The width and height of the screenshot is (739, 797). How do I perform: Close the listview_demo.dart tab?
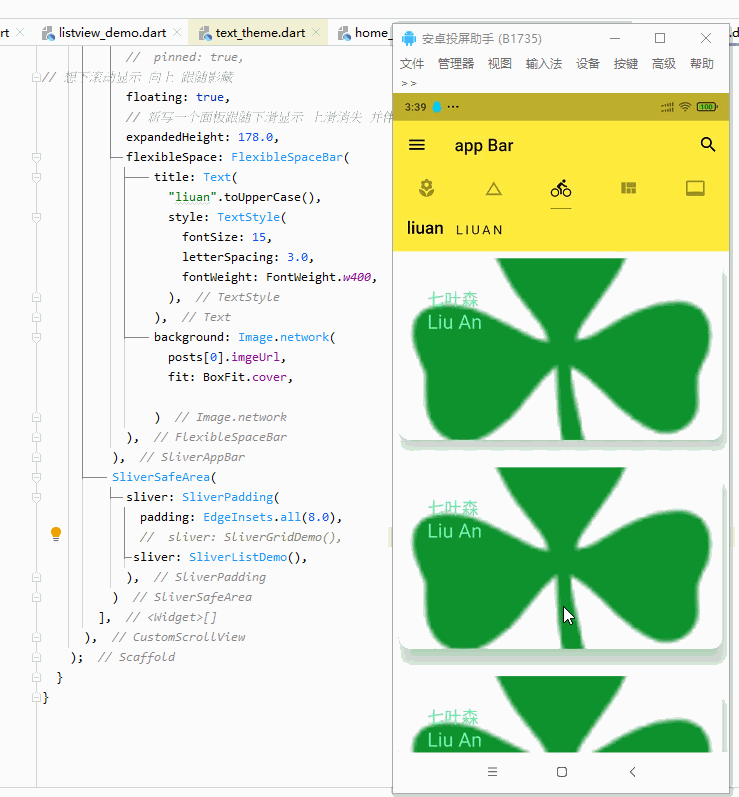point(177,33)
